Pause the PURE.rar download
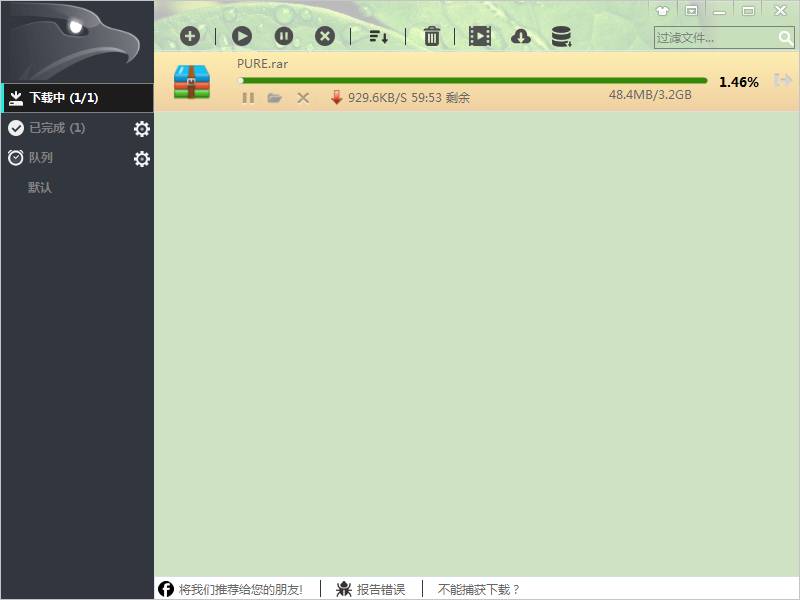800x600 pixels. (247, 97)
